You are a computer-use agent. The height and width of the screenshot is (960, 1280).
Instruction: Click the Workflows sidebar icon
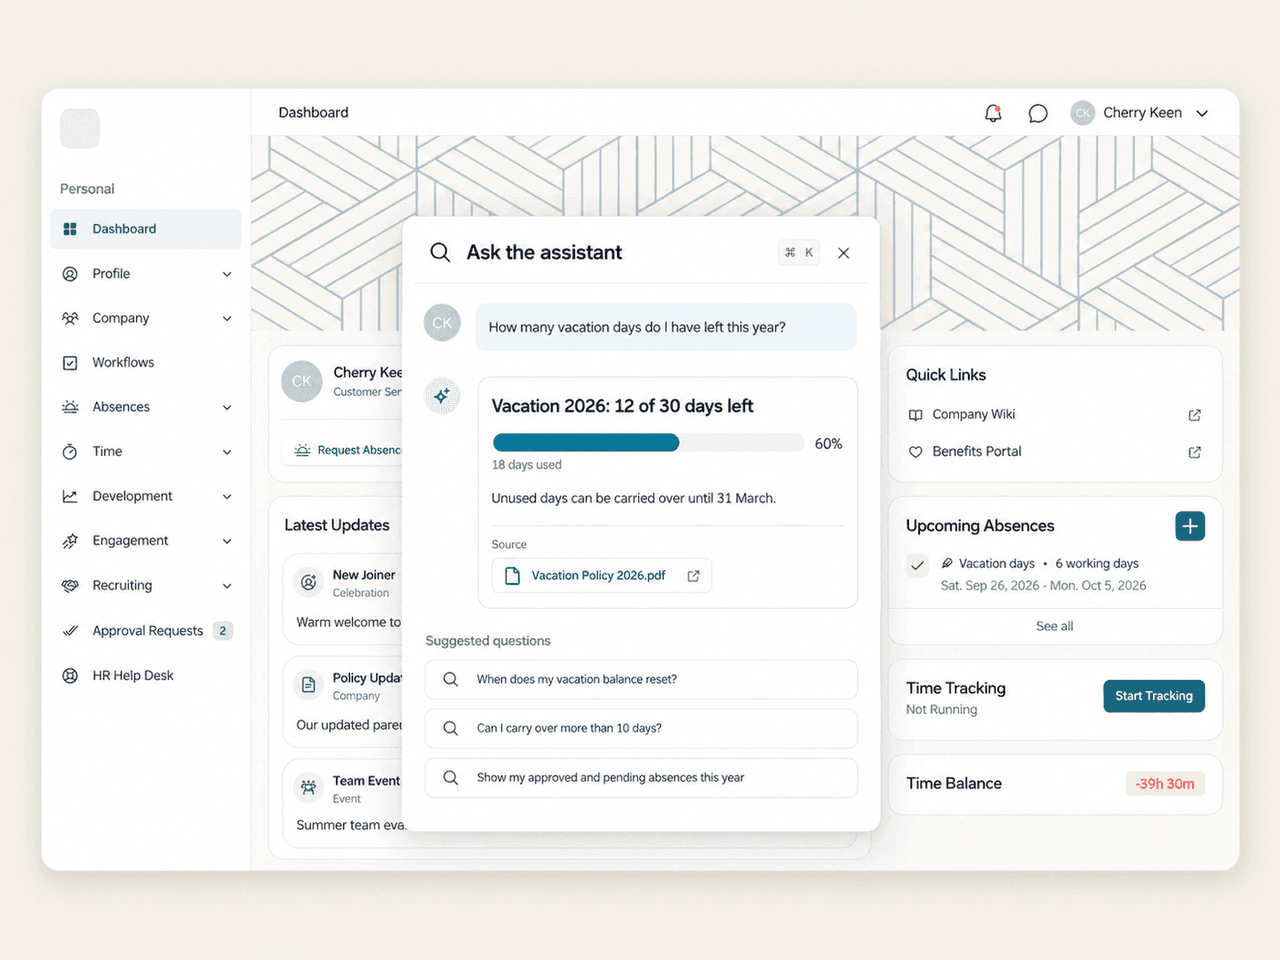pyautogui.click(x=70, y=363)
